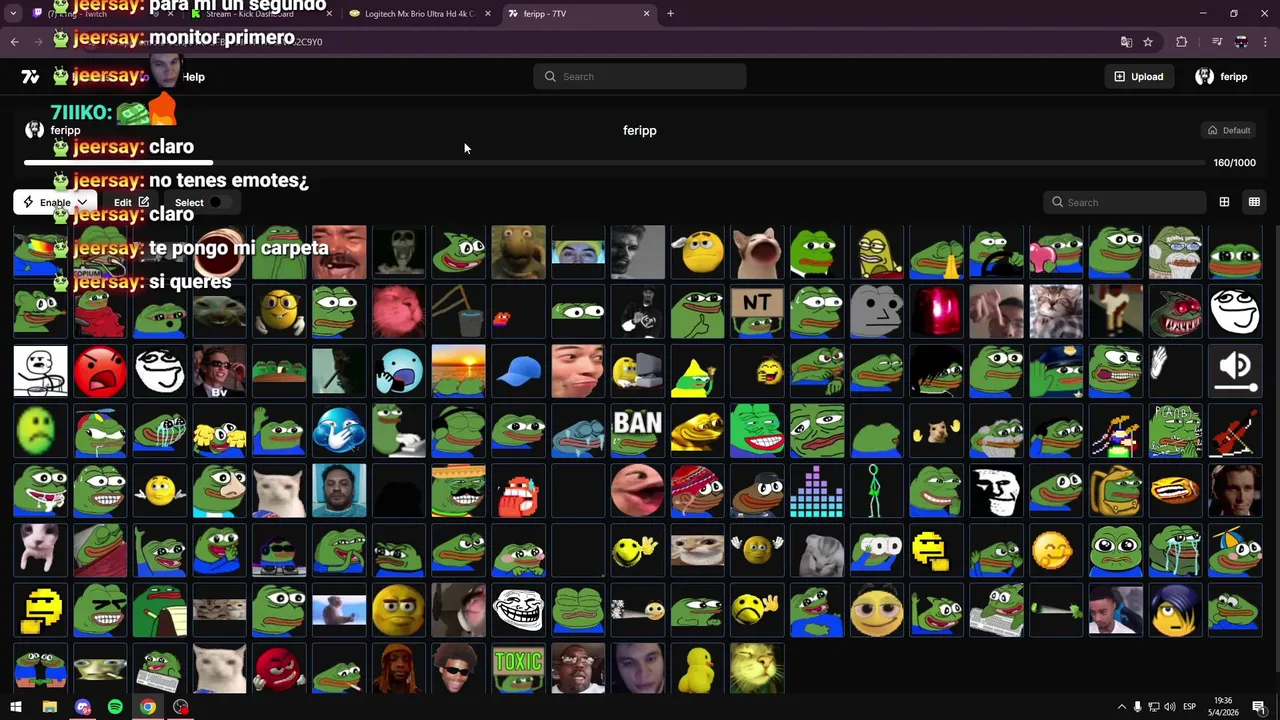Open the black-and-white trollge face emote
1280x720 pixels.
(x=996, y=491)
